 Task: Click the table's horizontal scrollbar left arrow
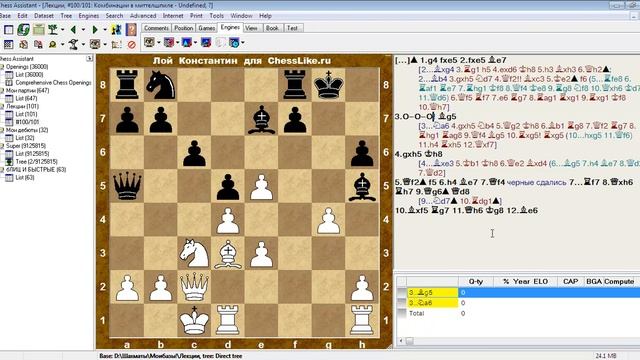click(x=401, y=340)
